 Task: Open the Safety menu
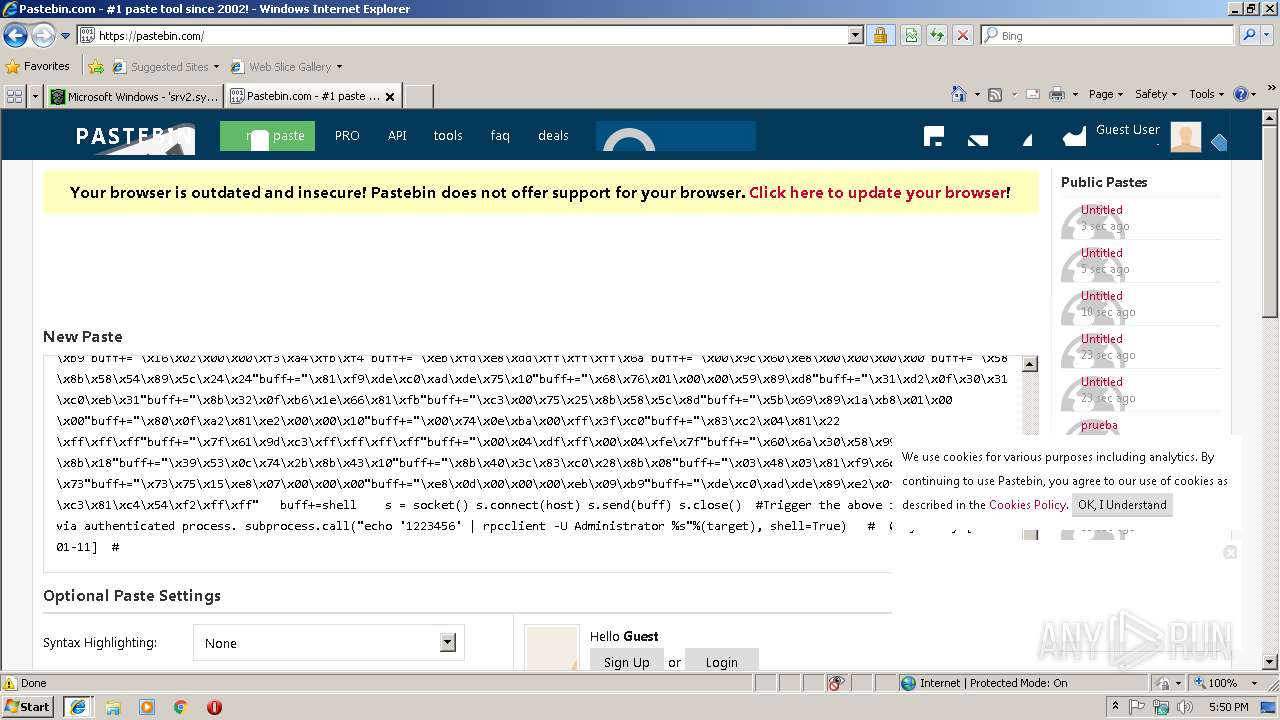pos(1156,94)
